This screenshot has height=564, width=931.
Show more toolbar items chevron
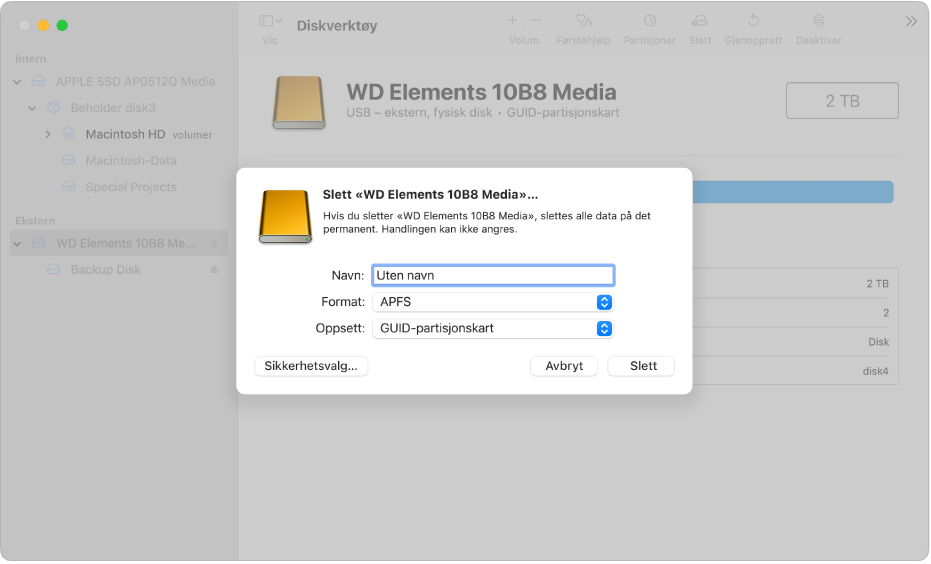(x=911, y=22)
